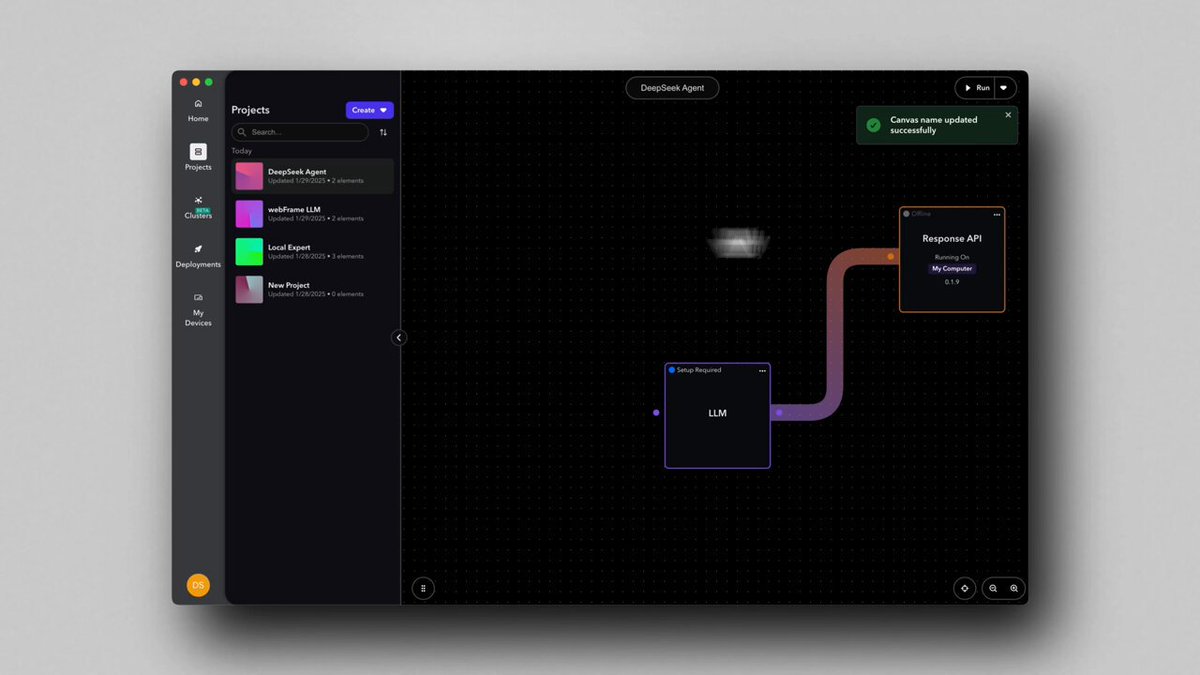Select the Response API node
This screenshot has height=675, width=1200.
[952, 260]
